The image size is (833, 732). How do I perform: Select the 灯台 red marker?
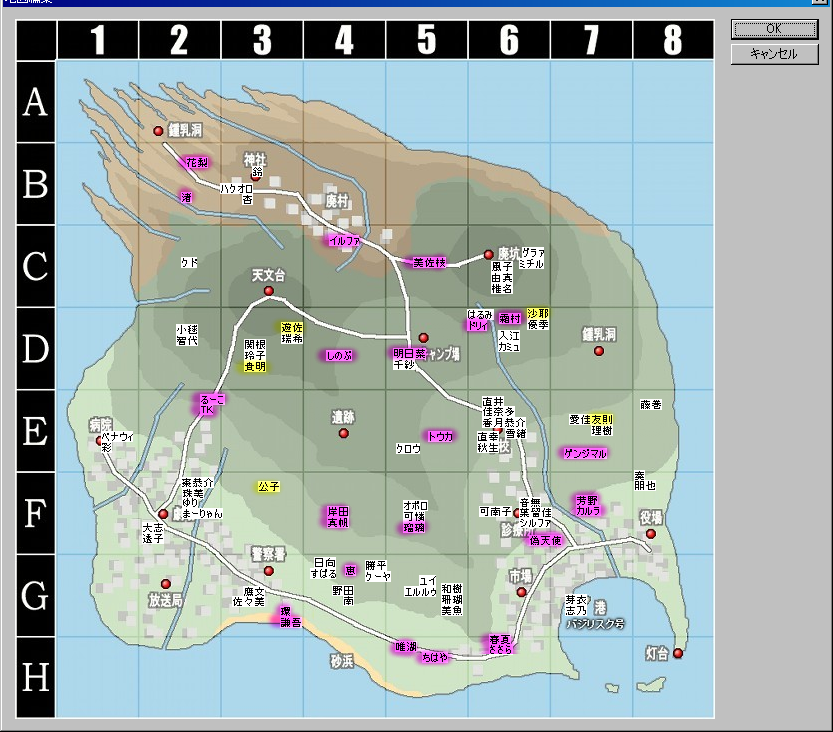tap(678, 653)
